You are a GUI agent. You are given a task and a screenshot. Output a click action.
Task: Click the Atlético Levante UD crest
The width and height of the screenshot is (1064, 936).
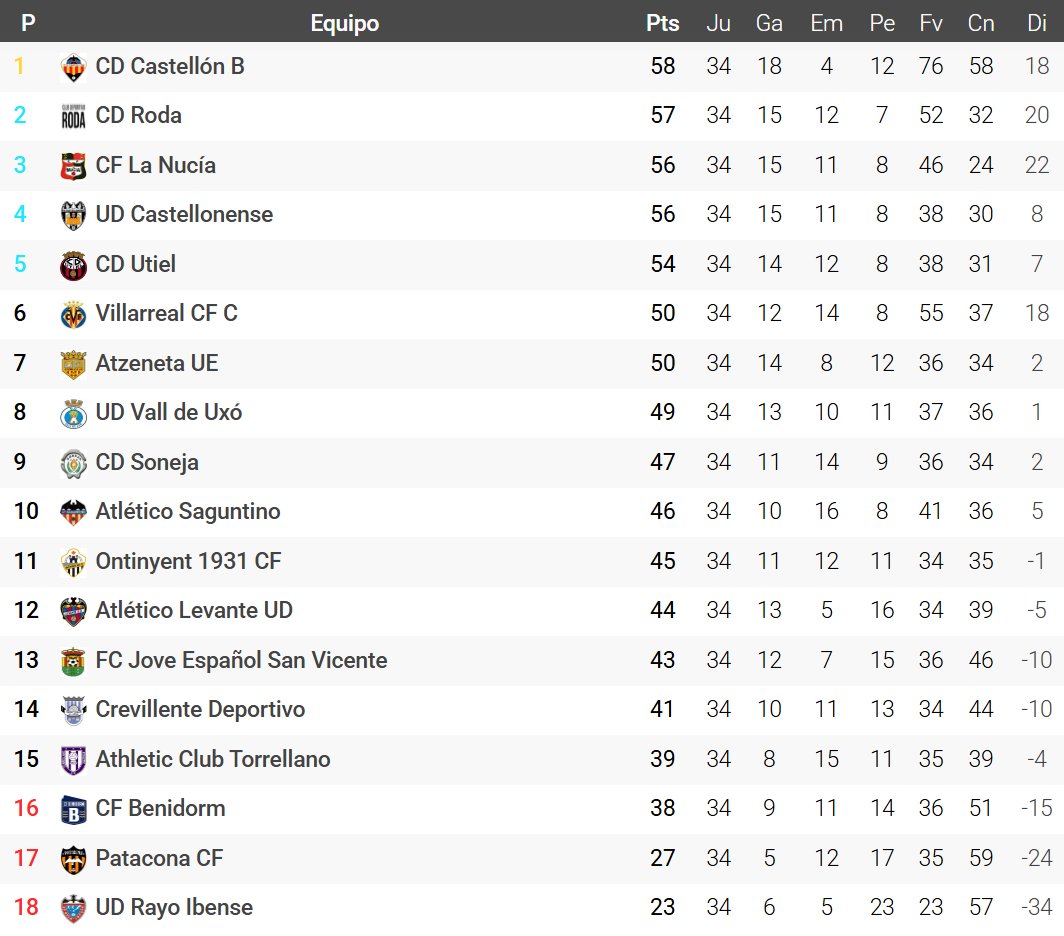73,611
